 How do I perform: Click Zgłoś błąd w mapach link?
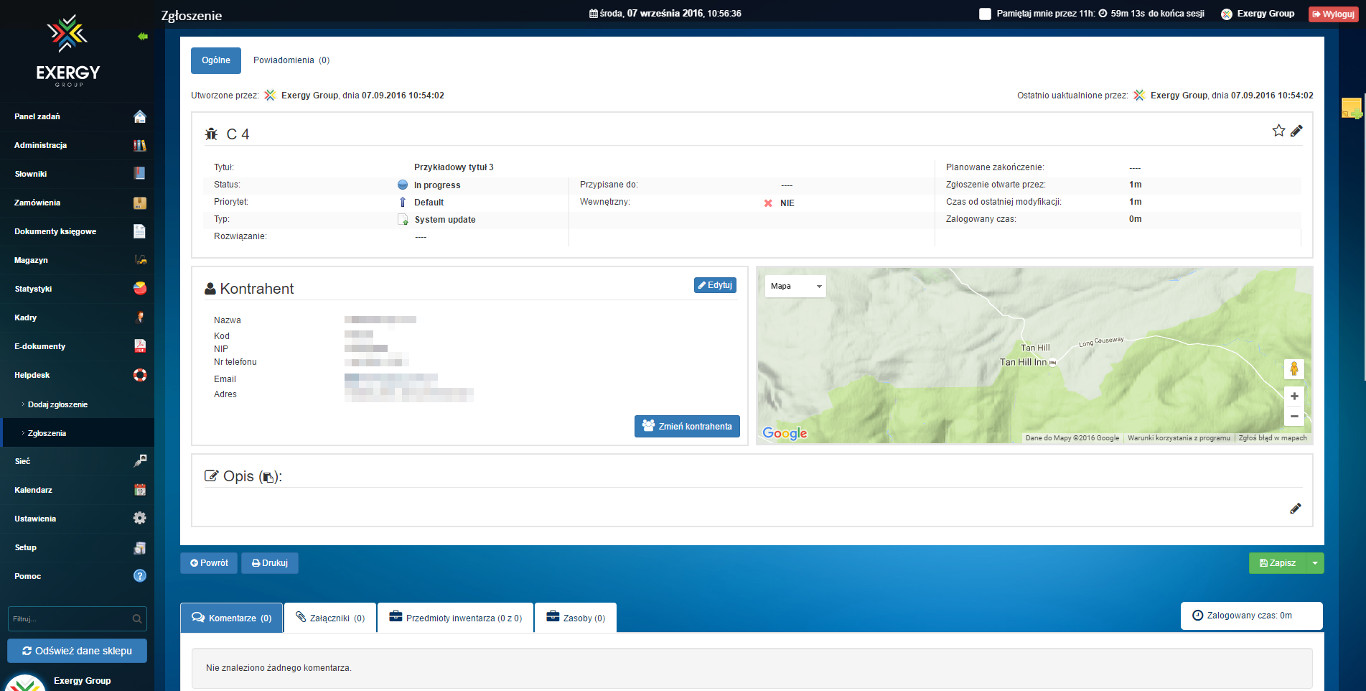click(x=1272, y=438)
